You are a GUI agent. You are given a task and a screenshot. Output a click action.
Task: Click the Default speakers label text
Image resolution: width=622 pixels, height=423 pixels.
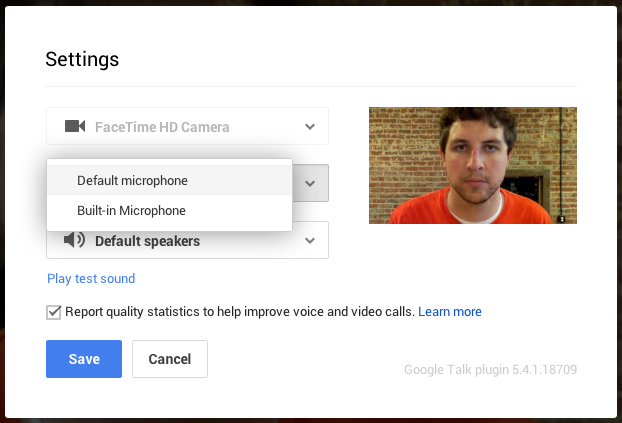tap(148, 241)
